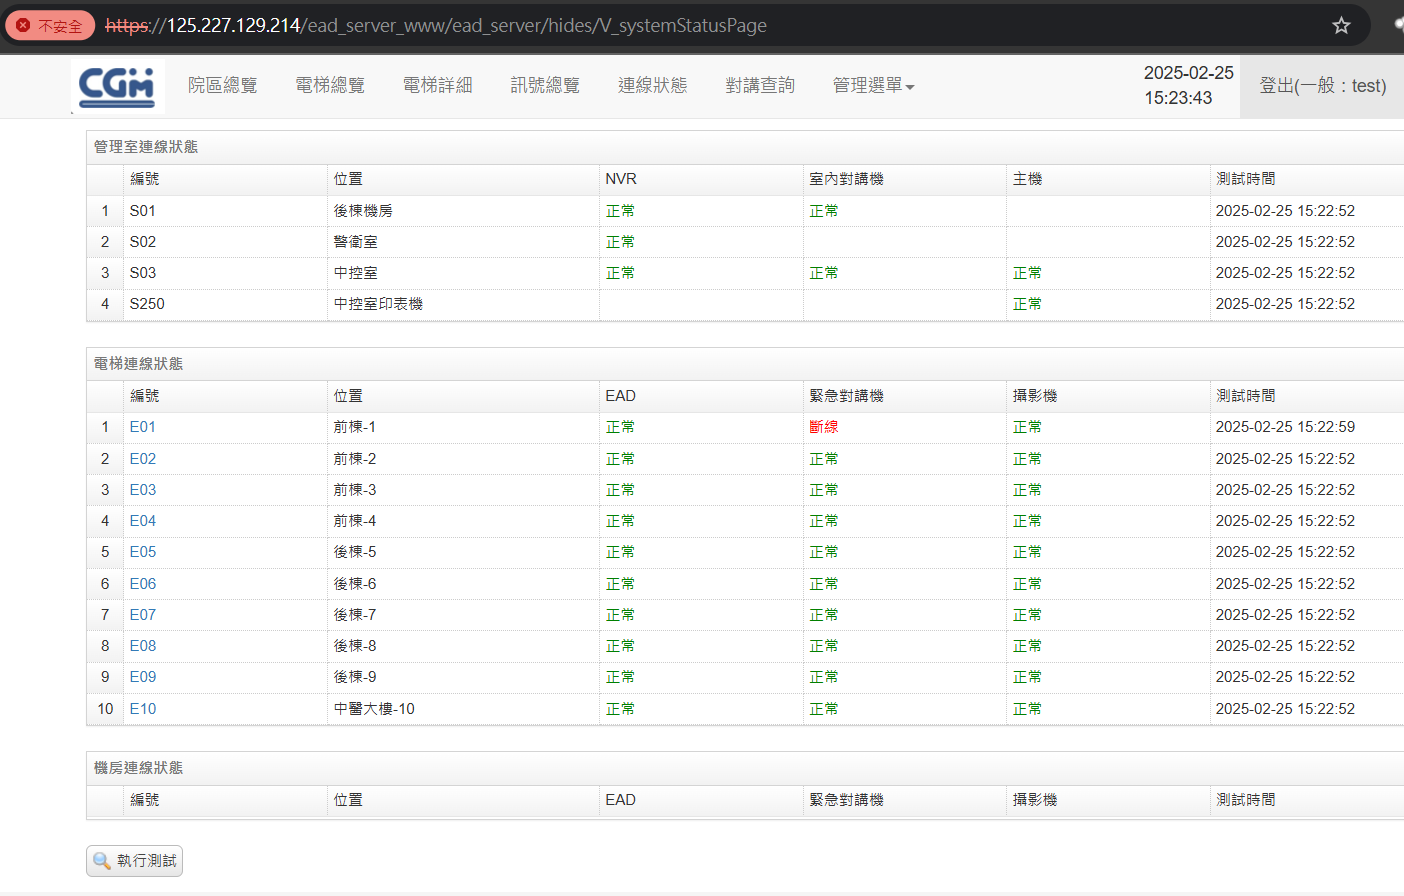Open elevator link E08

tap(143, 646)
